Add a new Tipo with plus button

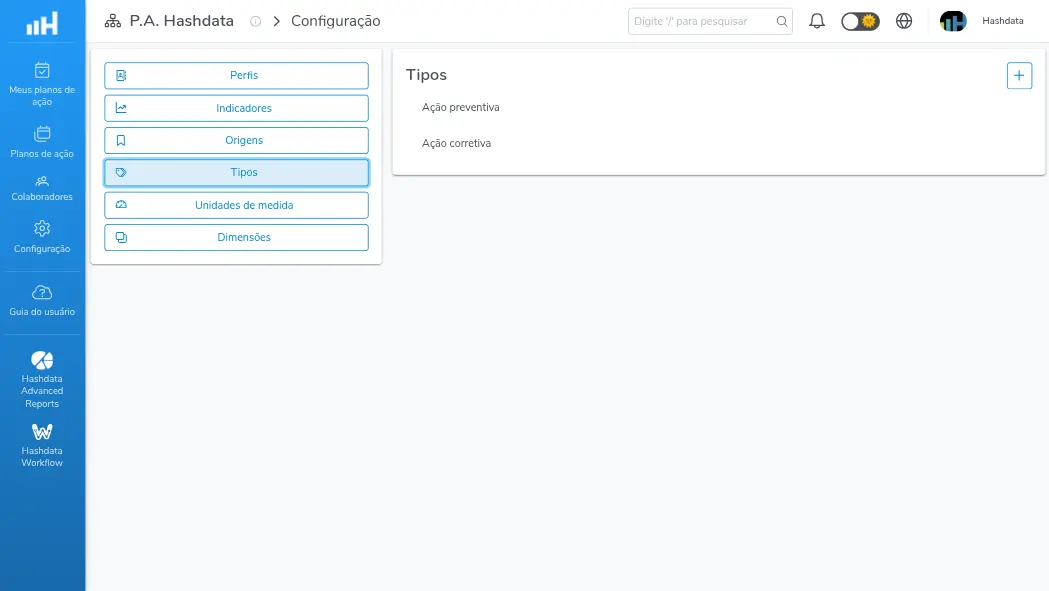[x=1019, y=76]
